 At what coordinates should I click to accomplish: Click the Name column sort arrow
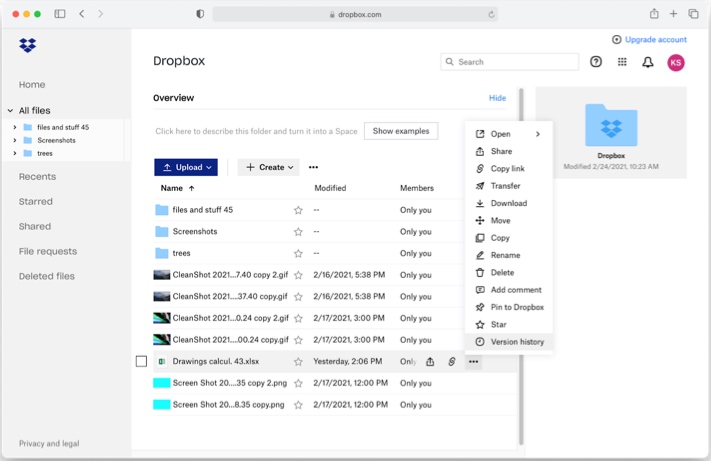pos(191,188)
